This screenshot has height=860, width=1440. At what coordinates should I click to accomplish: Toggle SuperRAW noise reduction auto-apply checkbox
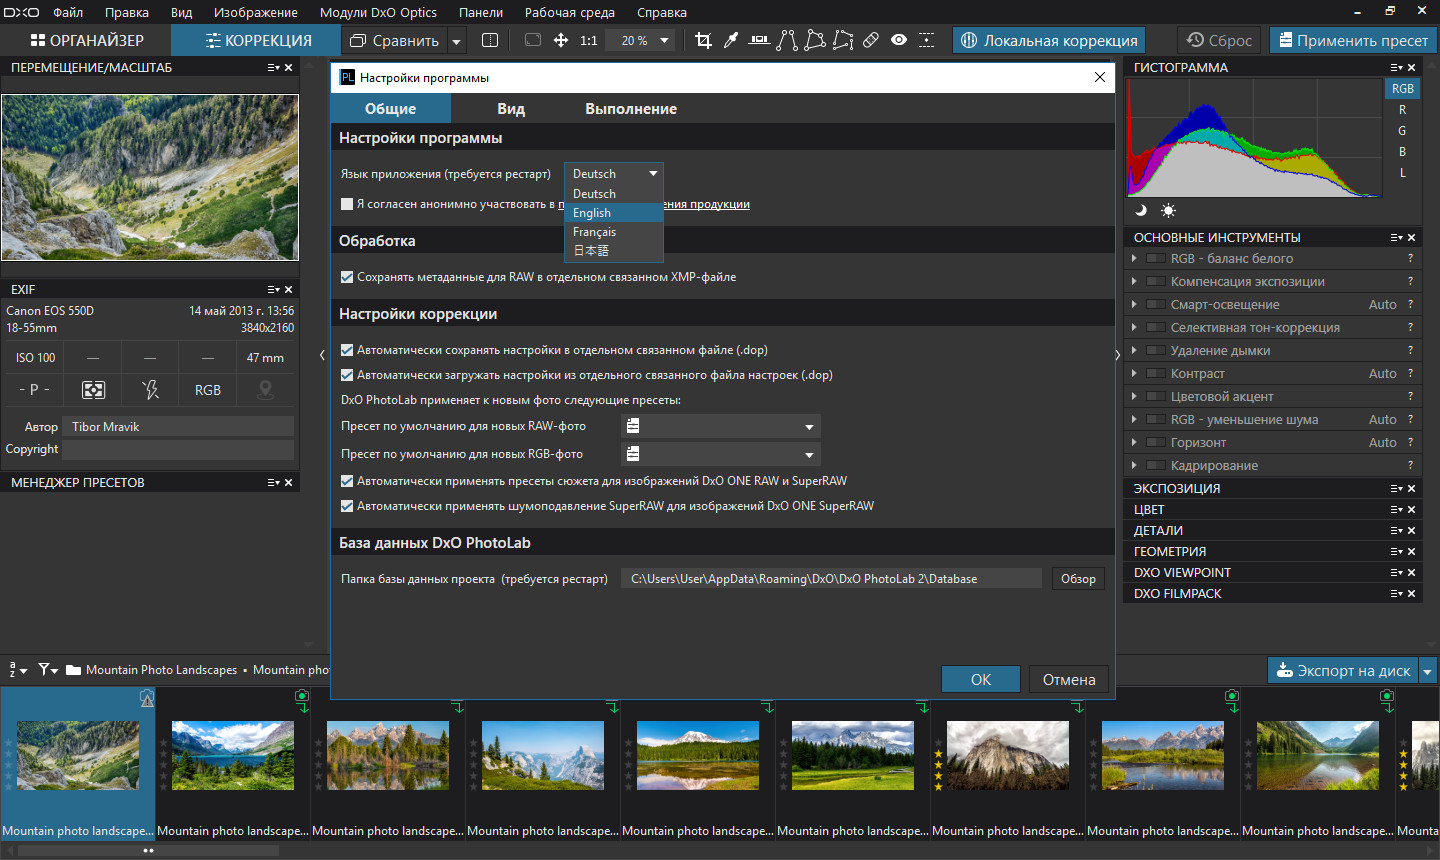(x=347, y=506)
